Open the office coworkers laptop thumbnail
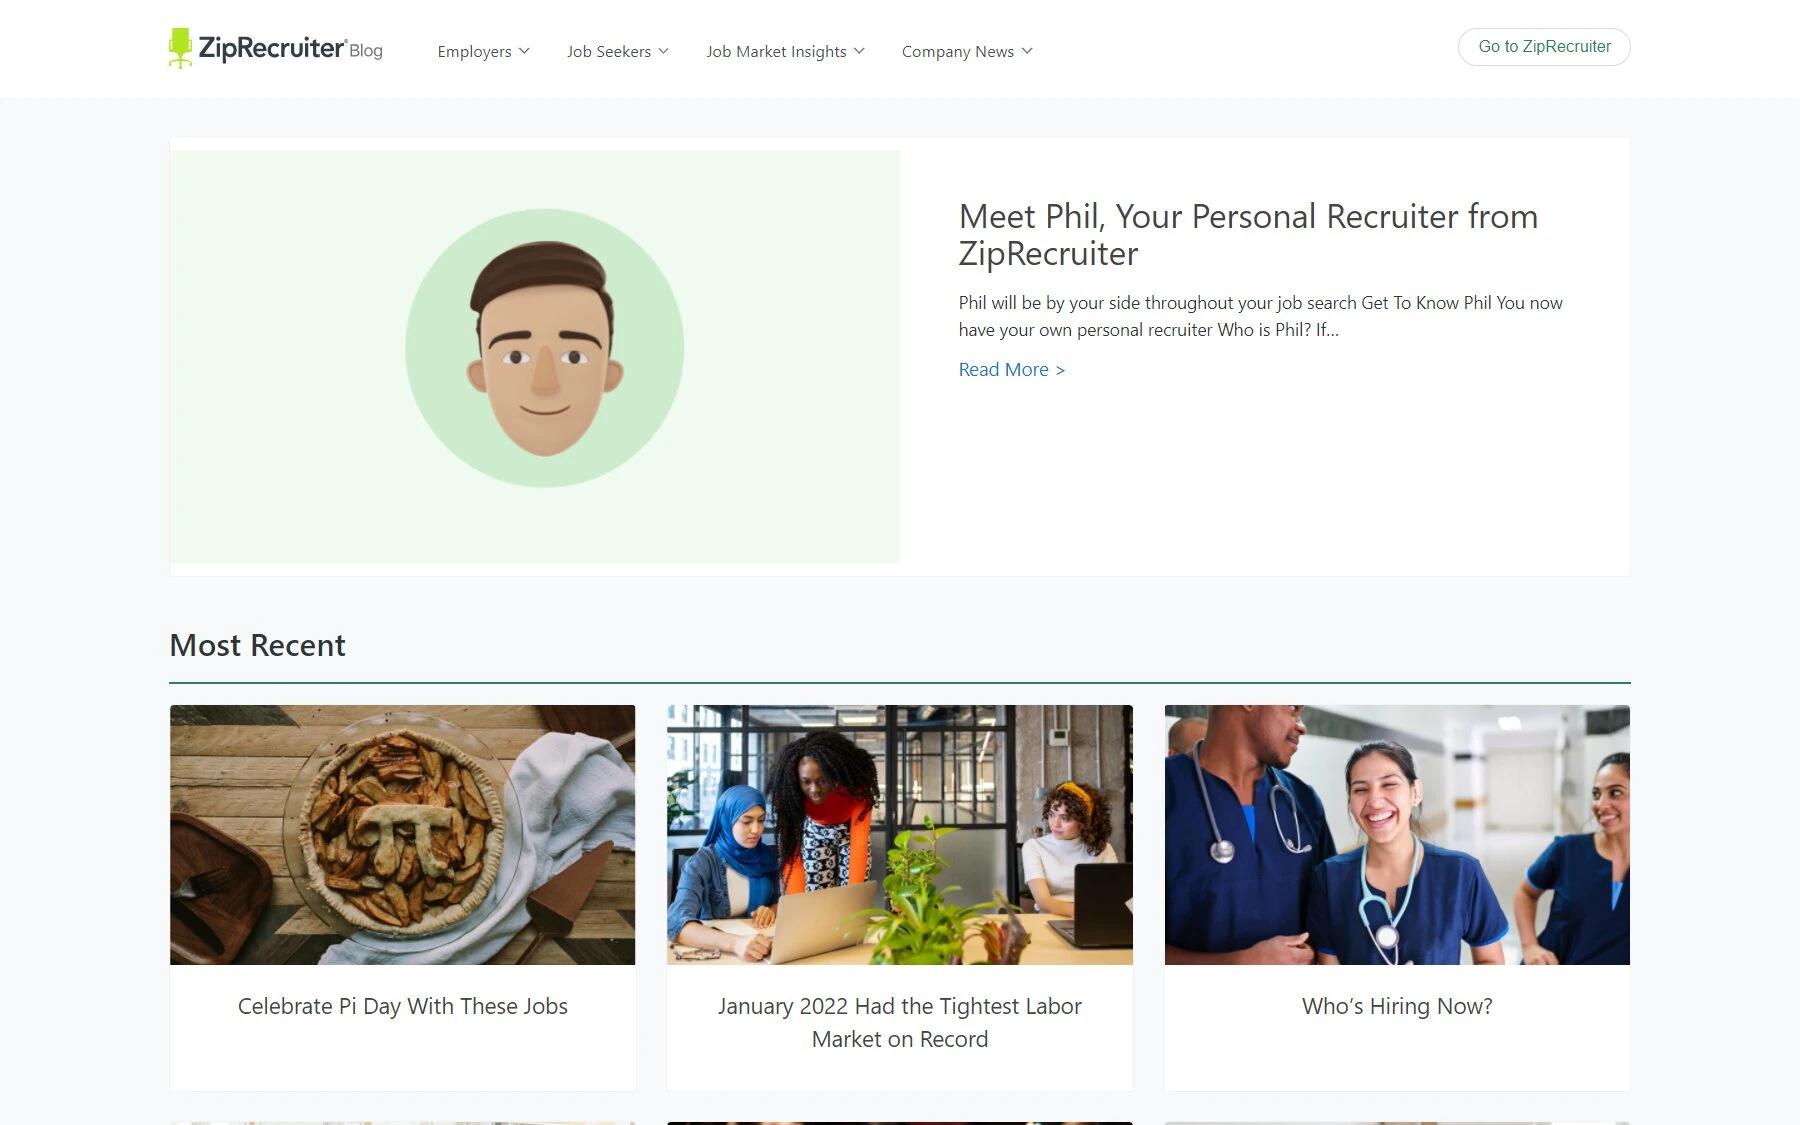Image resolution: width=1800 pixels, height=1125 pixels. point(900,835)
